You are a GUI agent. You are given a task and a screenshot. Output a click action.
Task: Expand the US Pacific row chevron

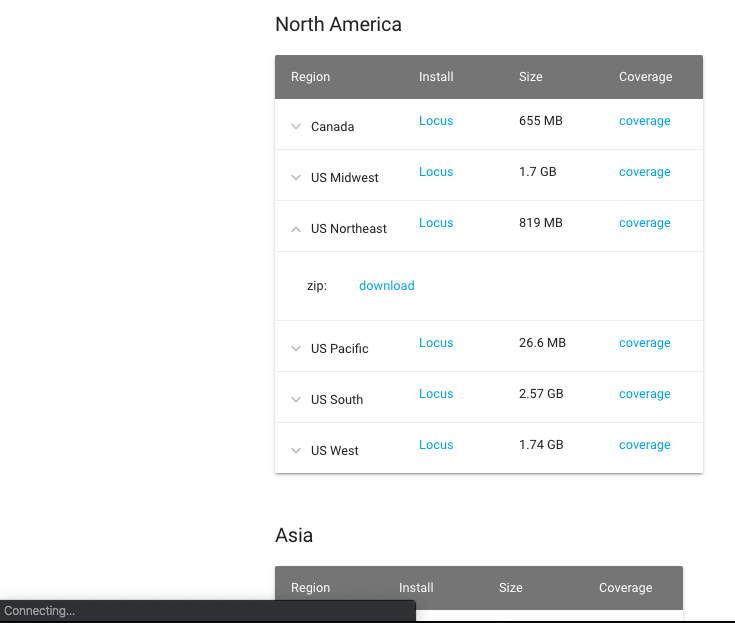click(296, 349)
